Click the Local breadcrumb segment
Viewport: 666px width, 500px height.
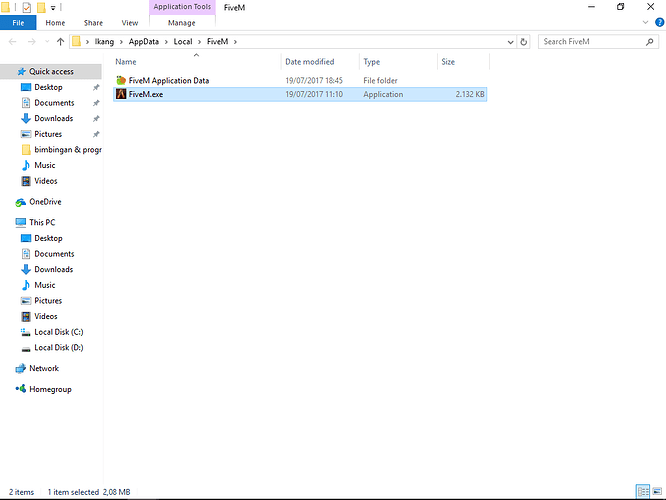(x=183, y=42)
